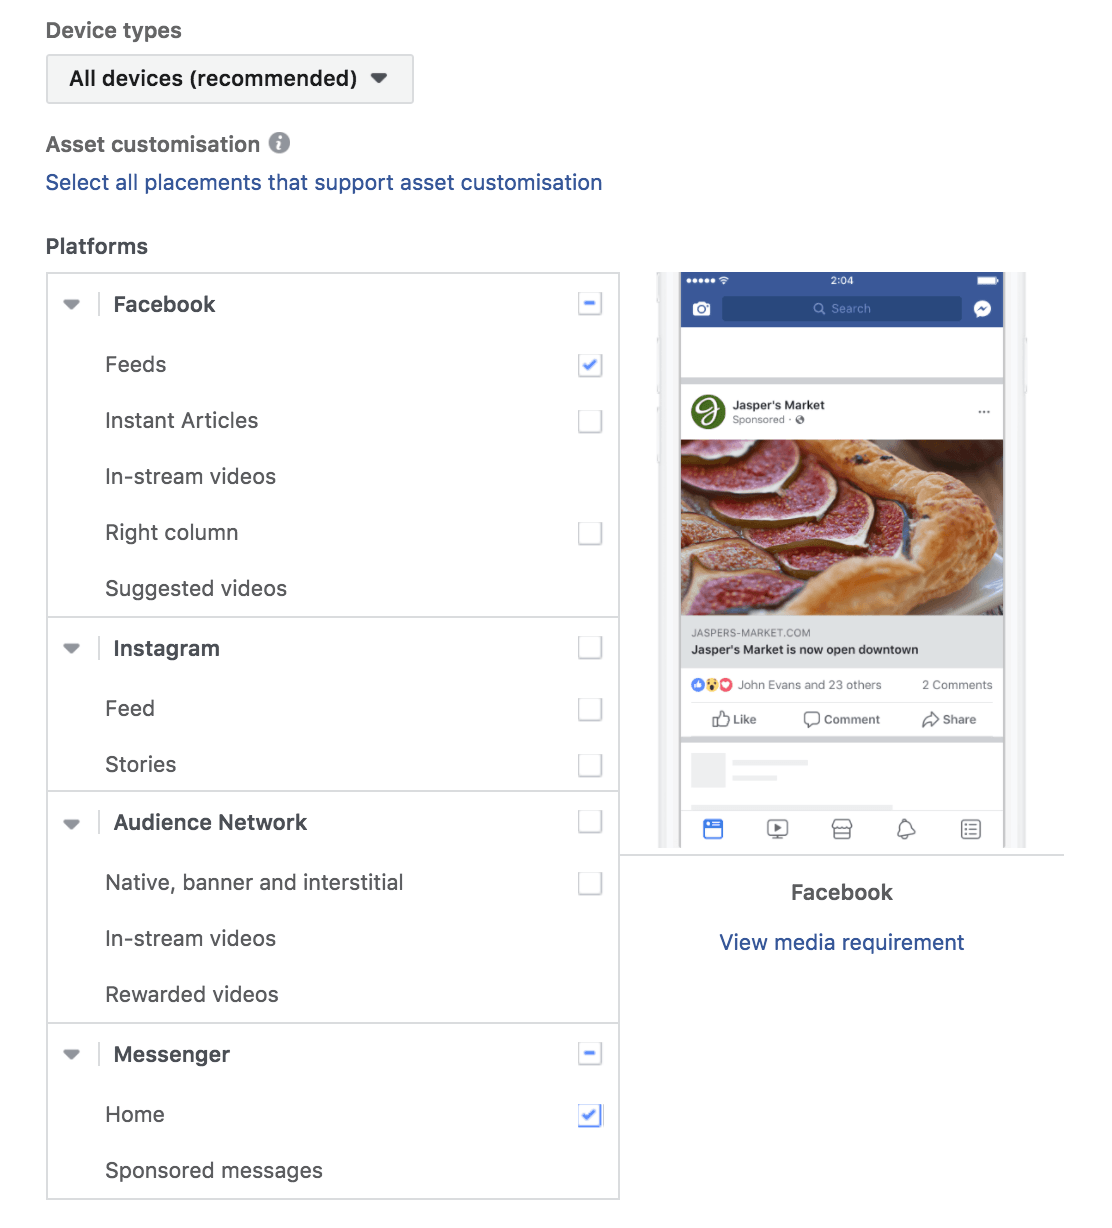Viewport: 1112px width, 1228px height.
Task: Click the search field in phone preview
Action: click(x=841, y=309)
